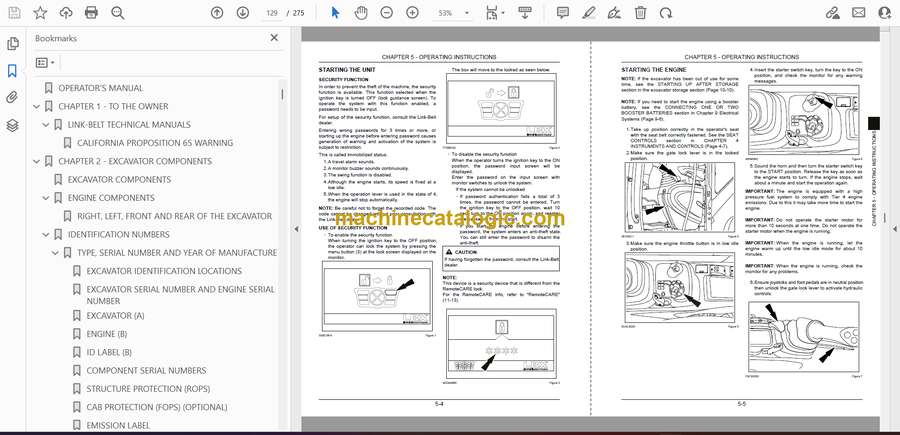Open the find text magnifier tool

tap(118, 13)
